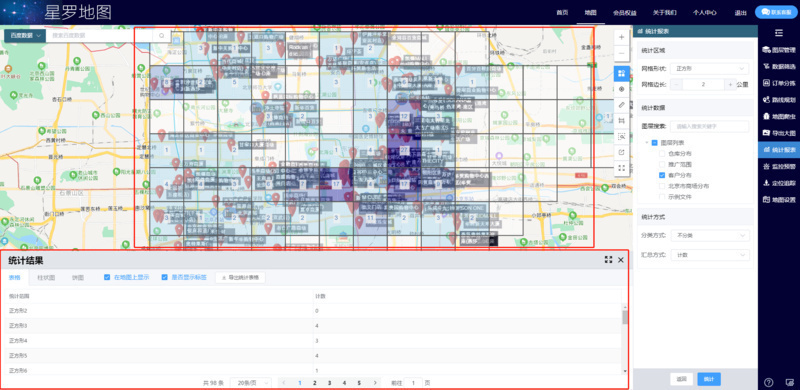Open the 汇总方式 dropdown
The height and width of the screenshot is (390, 800).
coord(710,255)
